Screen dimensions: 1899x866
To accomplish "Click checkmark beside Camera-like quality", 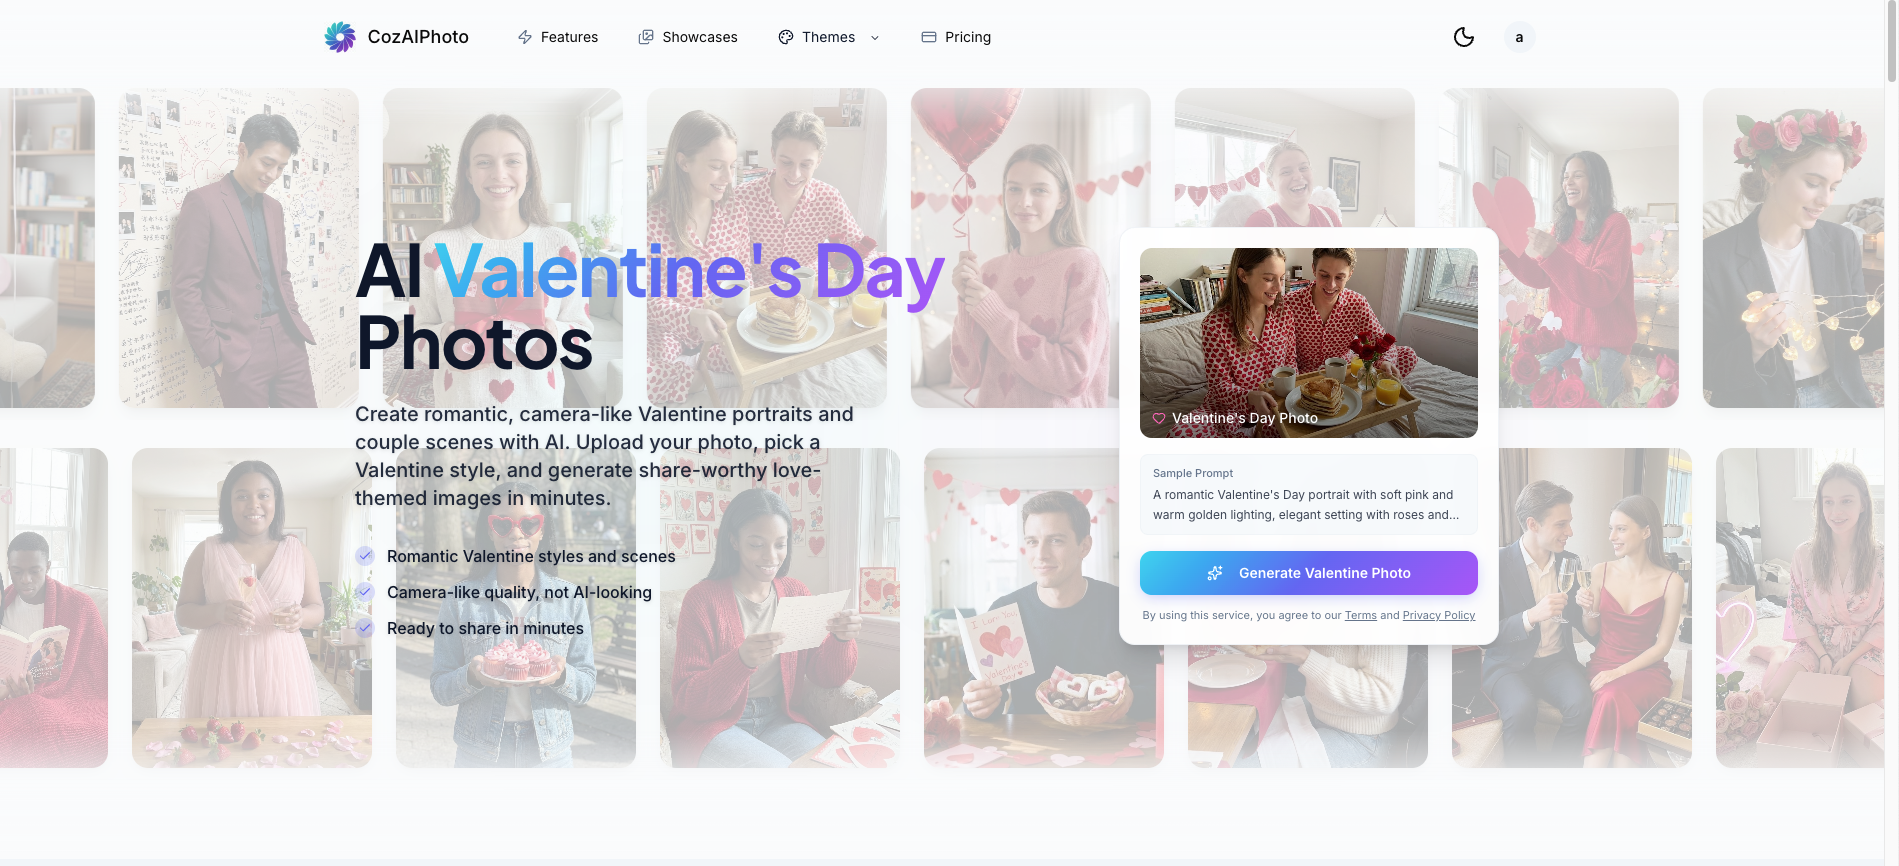I will (x=365, y=592).
